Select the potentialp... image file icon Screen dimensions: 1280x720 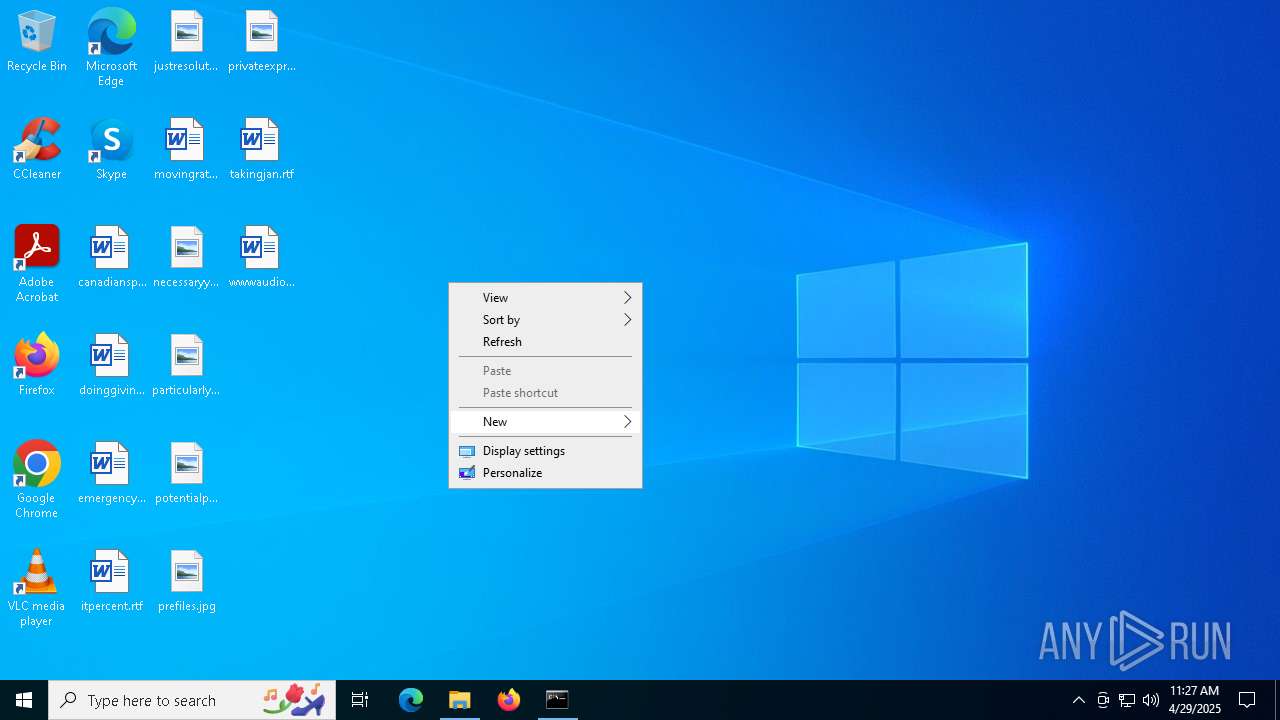click(x=186, y=473)
